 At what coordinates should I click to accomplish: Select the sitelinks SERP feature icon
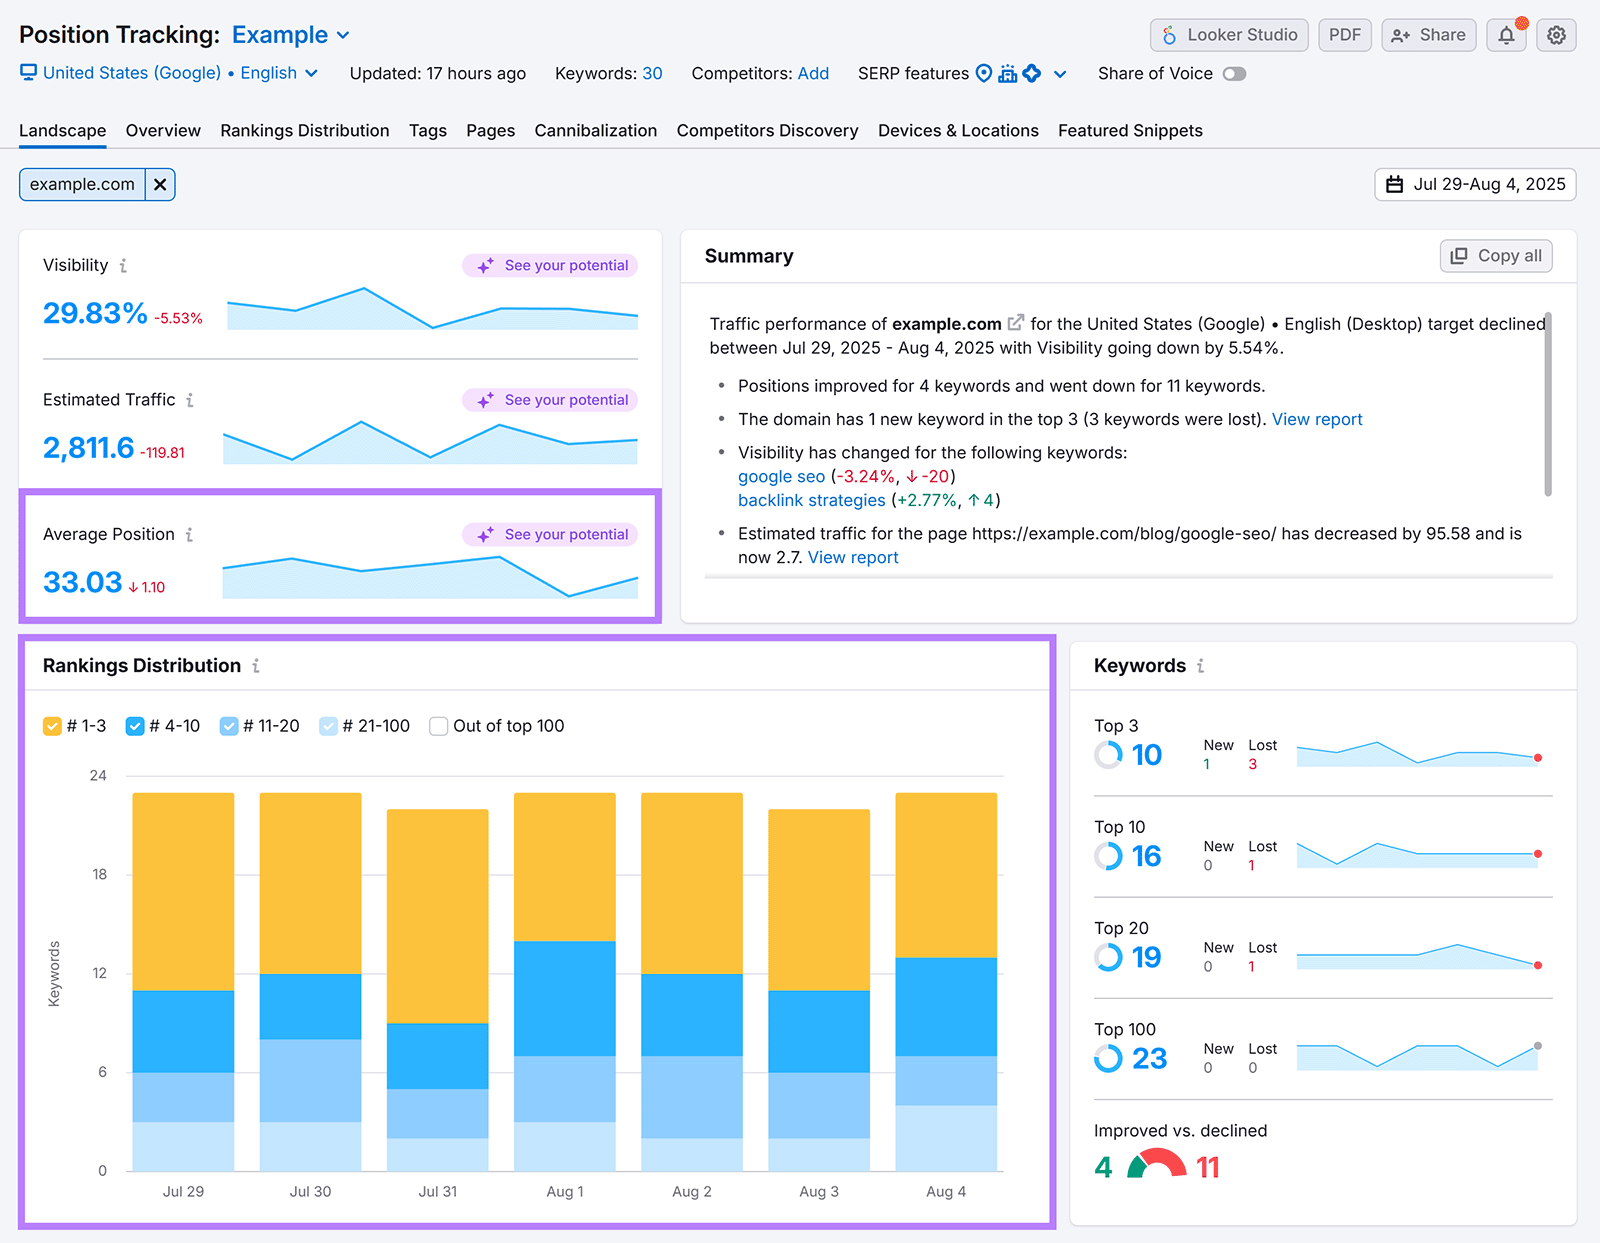coord(1007,73)
